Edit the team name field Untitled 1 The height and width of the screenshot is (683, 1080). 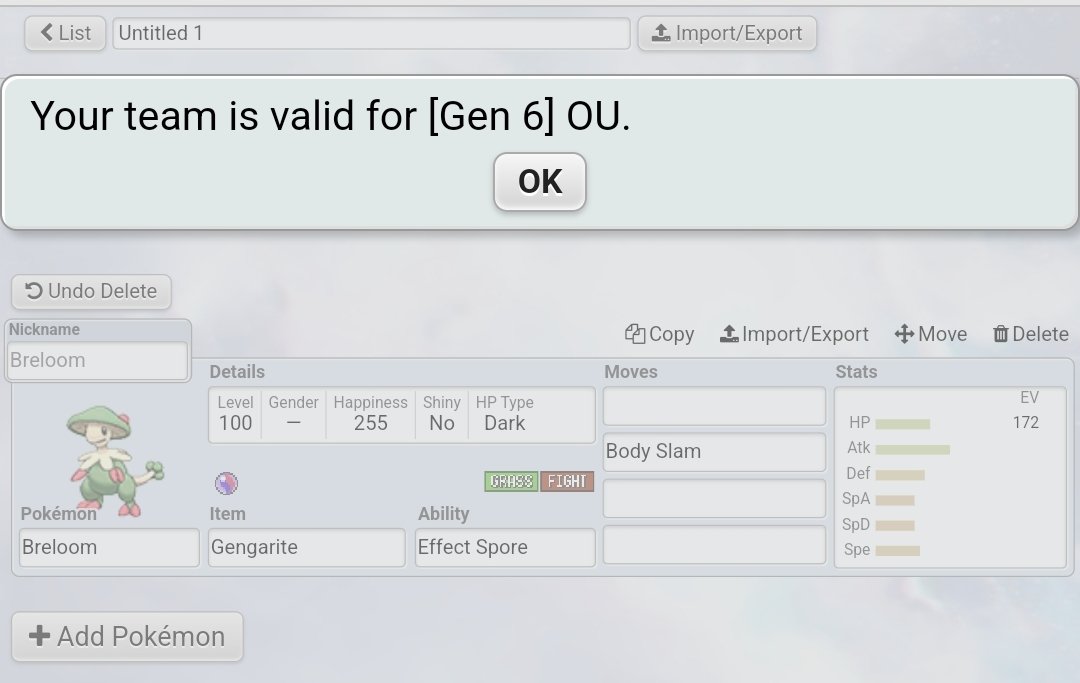pyautogui.click(x=371, y=33)
